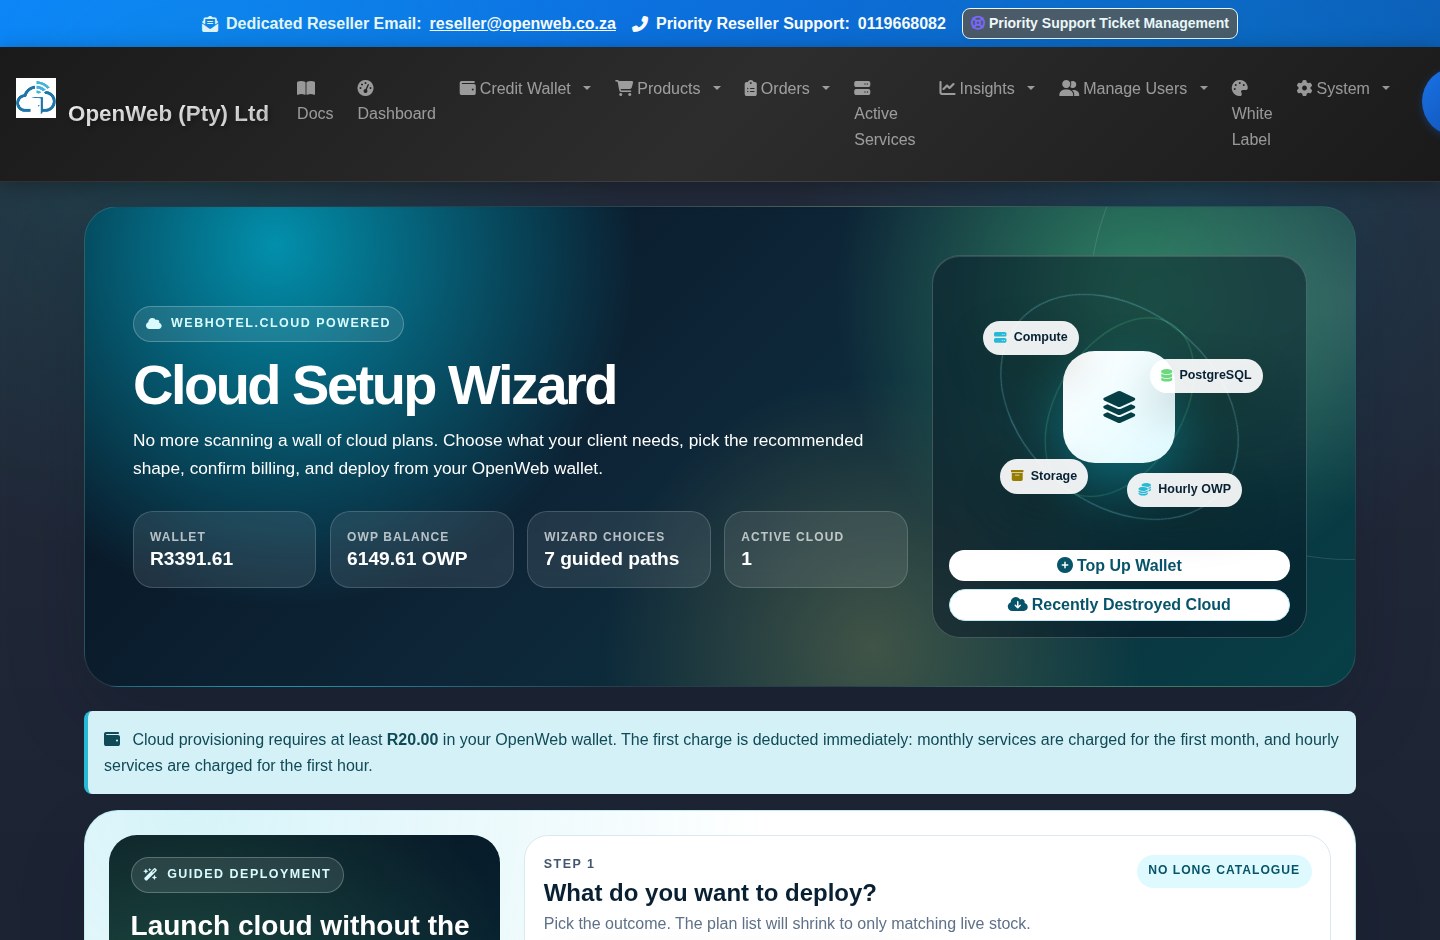
Task: Click the Orders clipboard icon
Action: pyautogui.click(x=750, y=88)
